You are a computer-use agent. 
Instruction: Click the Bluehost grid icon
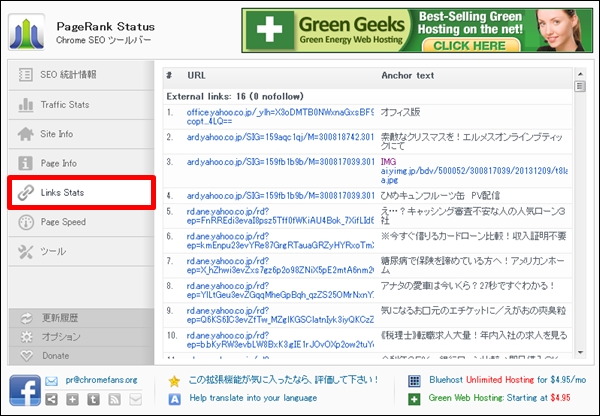[x=414, y=381]
